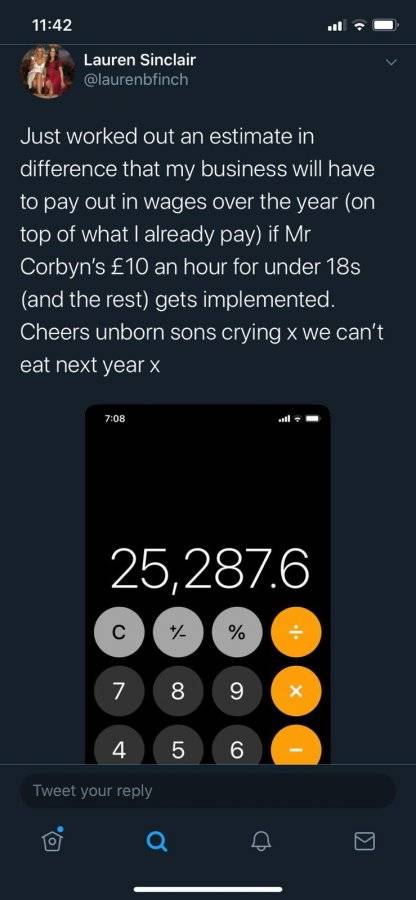416x900 pixels.
Task: Tap the iOS home indicator bar
Action: [x=208, y=889]
